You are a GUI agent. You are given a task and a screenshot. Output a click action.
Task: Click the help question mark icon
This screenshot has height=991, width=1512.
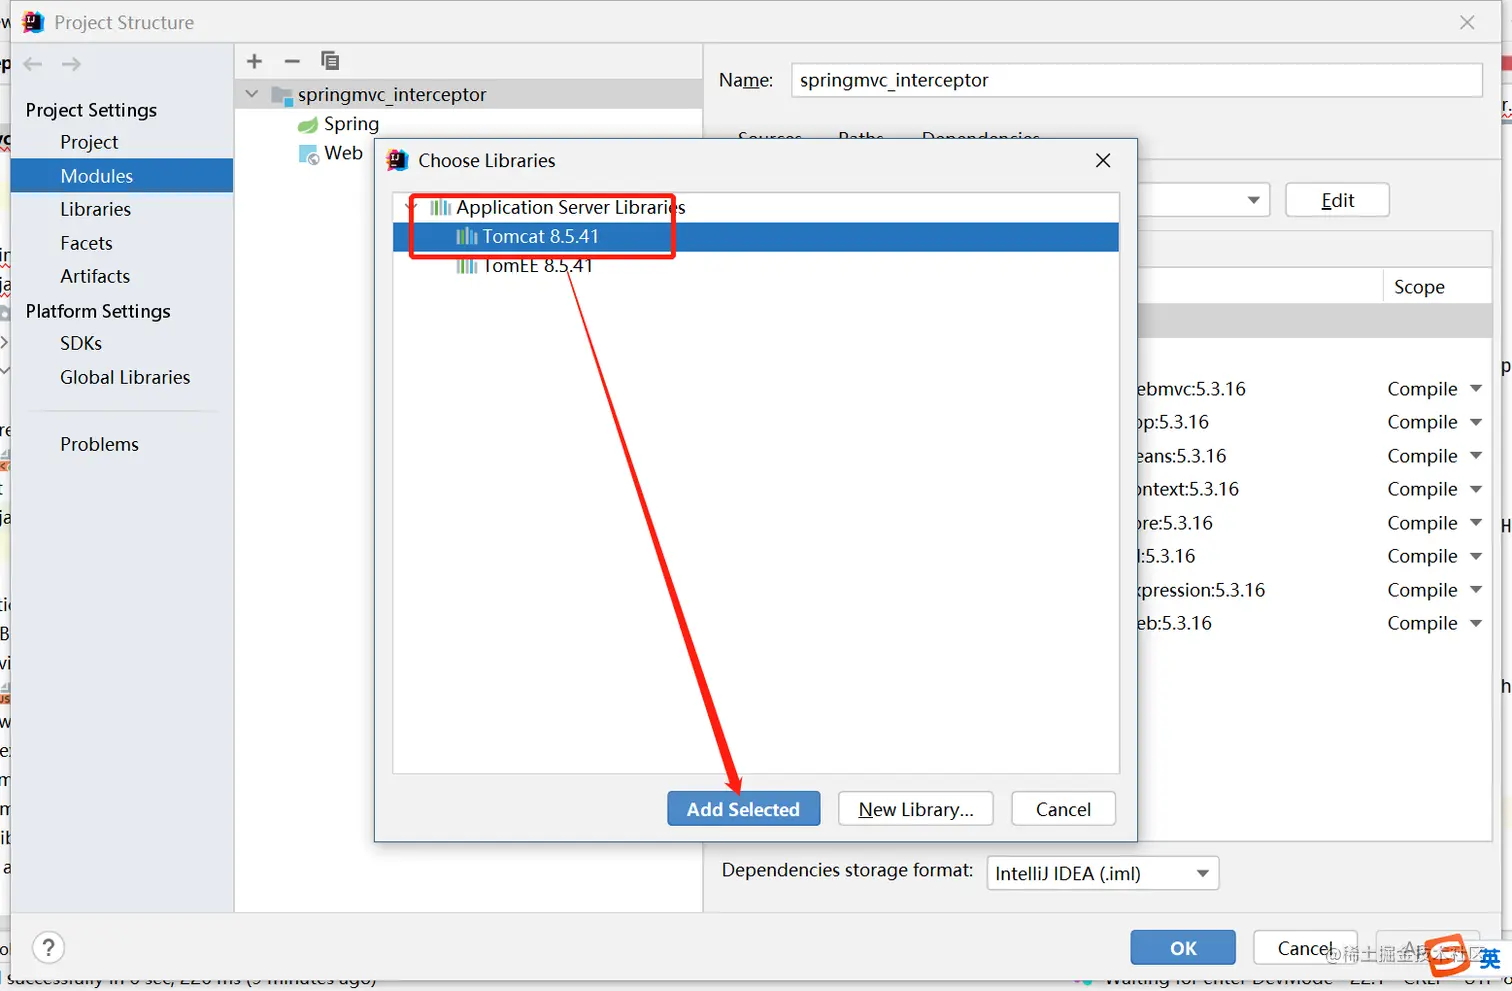tap(49, 947)
